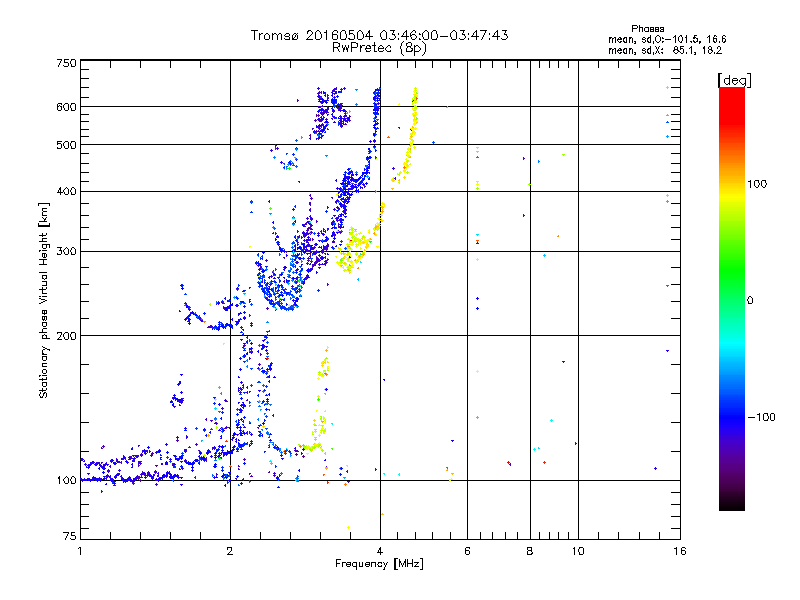Click the plot title 'Tromsø 20160504 03:46:00-03:47:43'
This screenshot has height=600, width=800.
tap(379, 35)
